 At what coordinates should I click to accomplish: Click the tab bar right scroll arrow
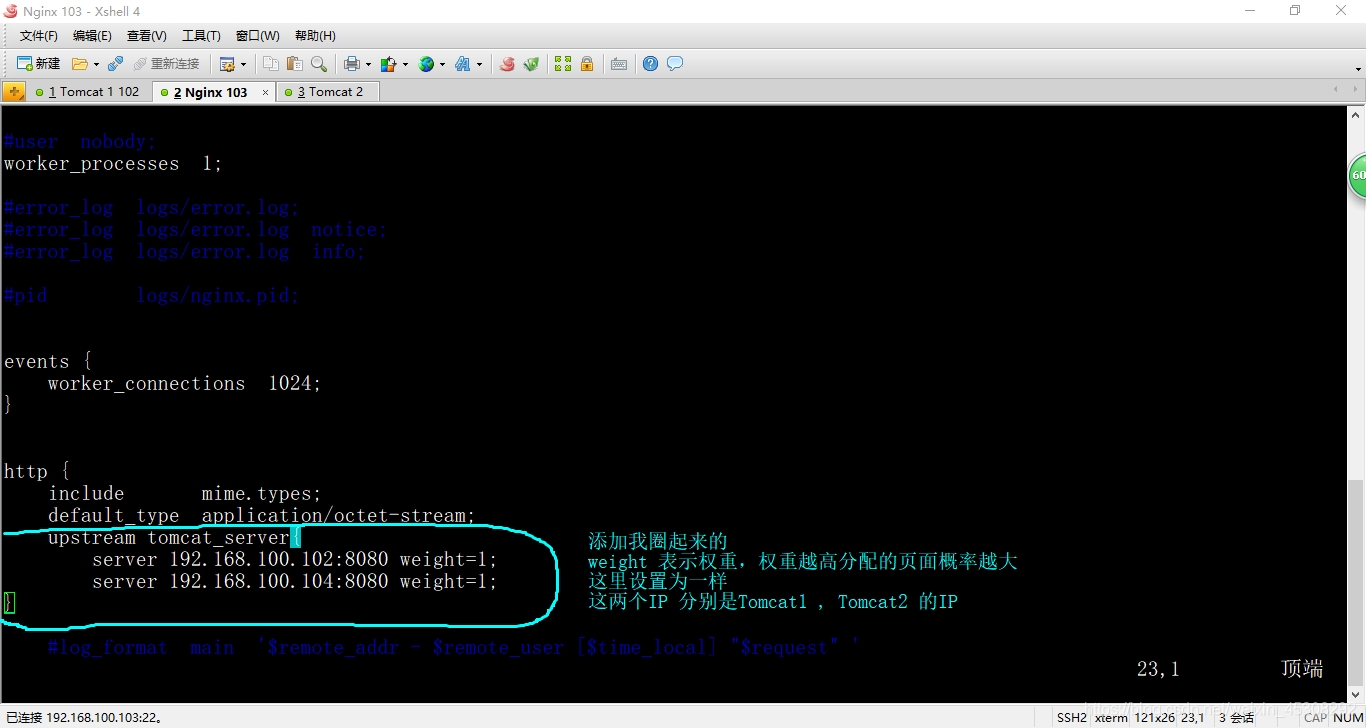click(1355, 91)
